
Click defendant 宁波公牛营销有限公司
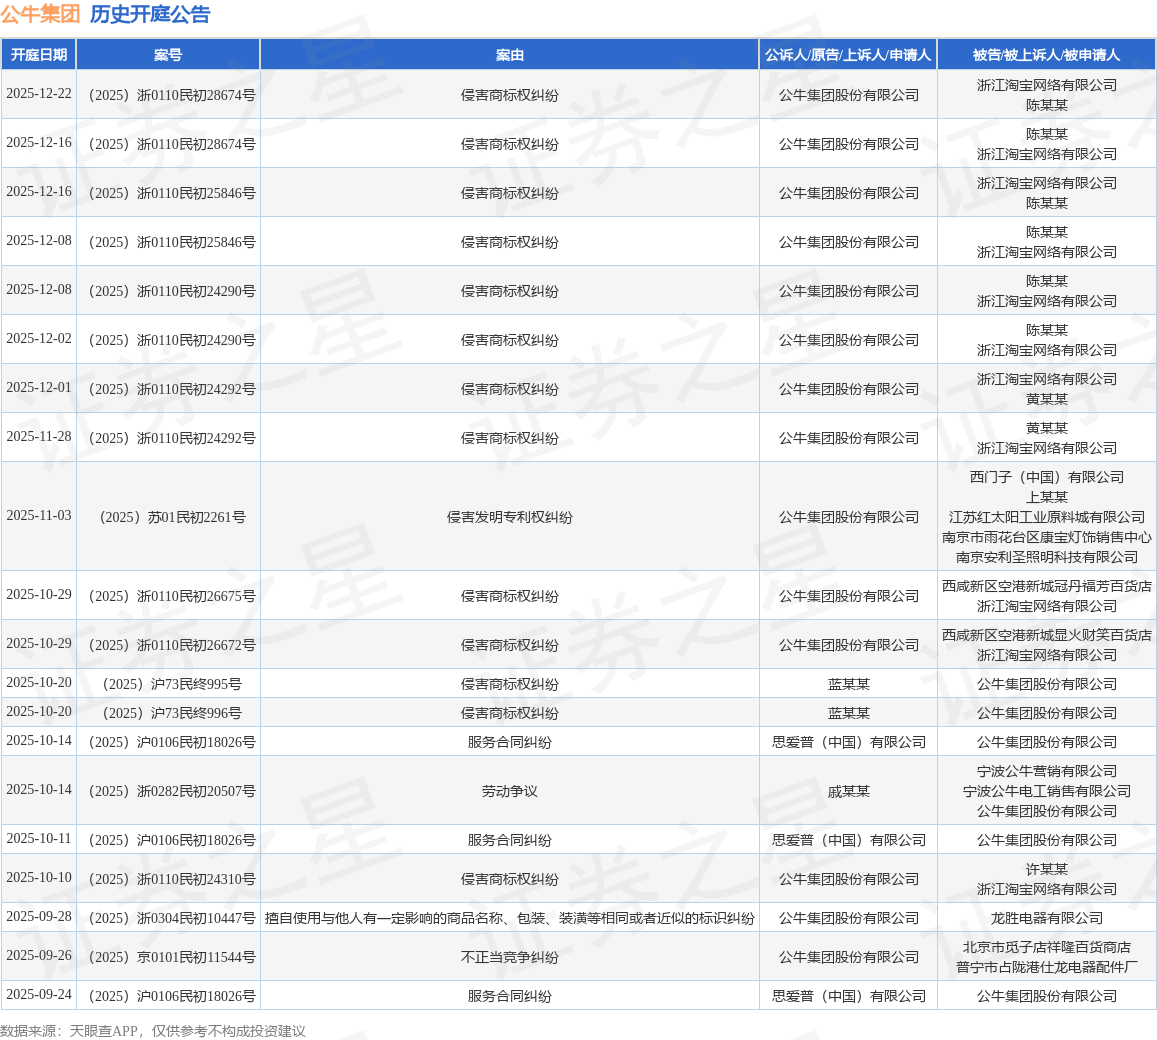[x=1046, y=771]
